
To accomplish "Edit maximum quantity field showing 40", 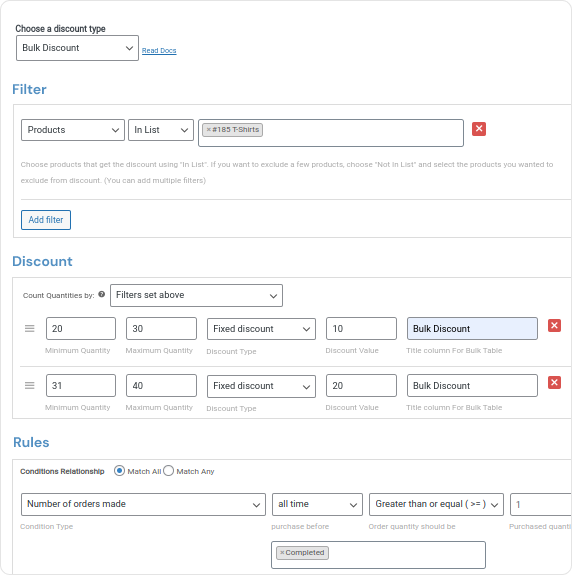I will pos(161,385).
